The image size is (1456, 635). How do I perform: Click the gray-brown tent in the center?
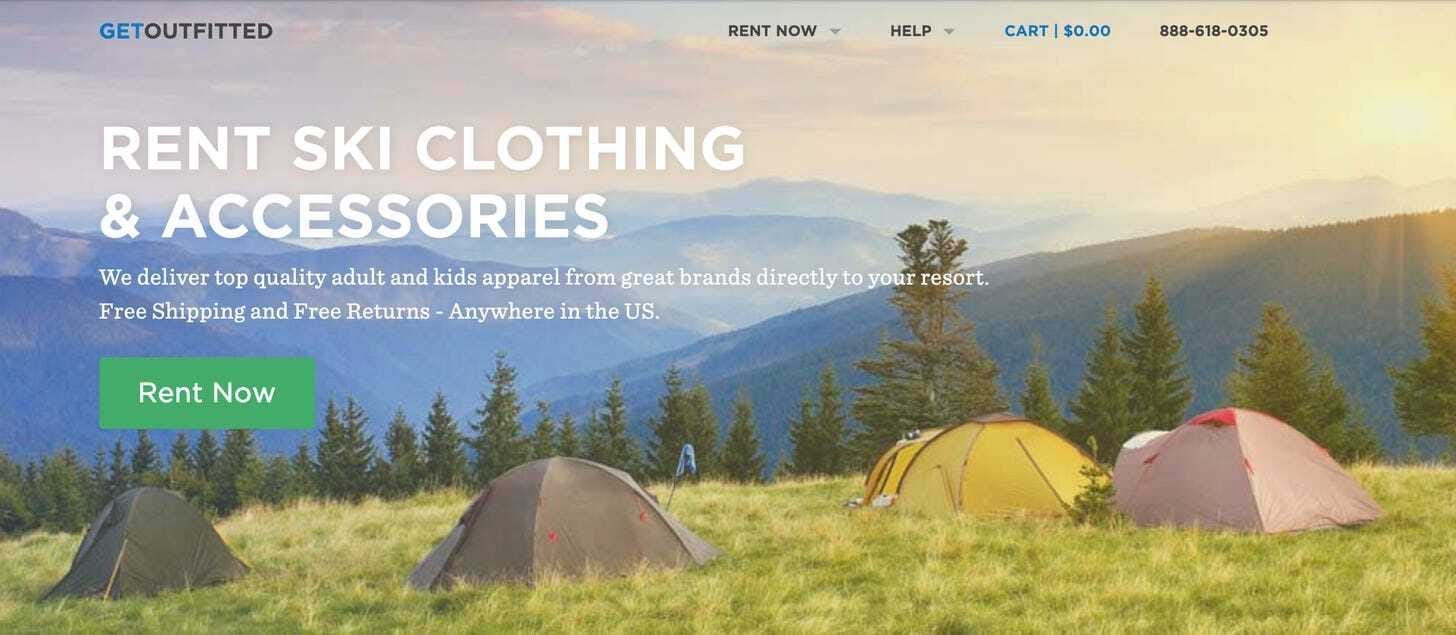tap(562, 522)
